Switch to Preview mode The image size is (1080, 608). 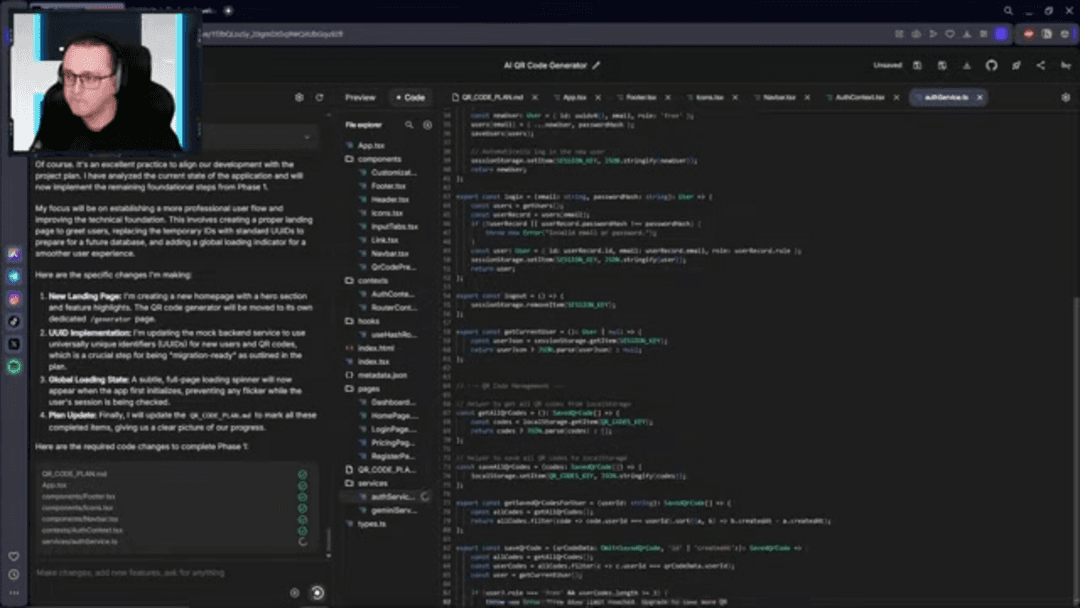tap(360, 98)
